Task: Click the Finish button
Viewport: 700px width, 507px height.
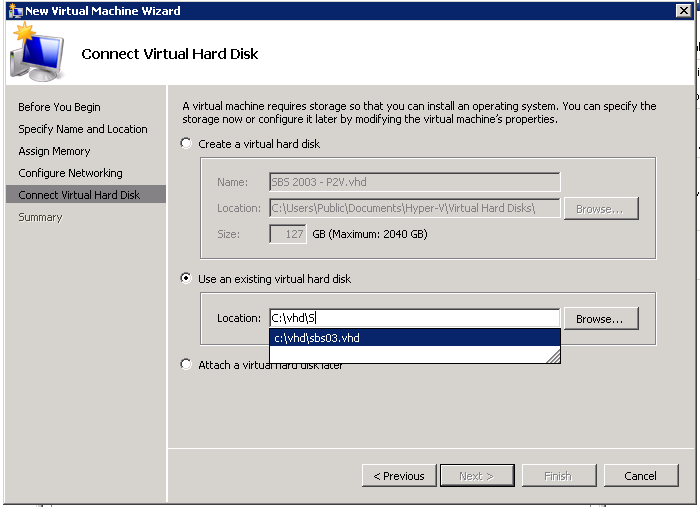Action: pos(558,476)
